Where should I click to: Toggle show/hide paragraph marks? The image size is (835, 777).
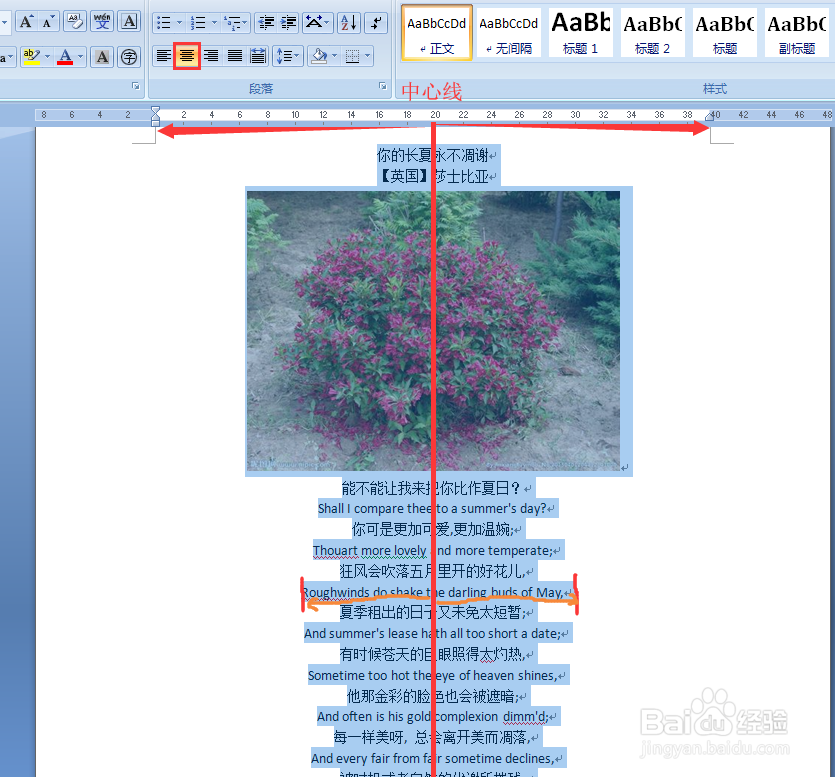coord(376,23)
